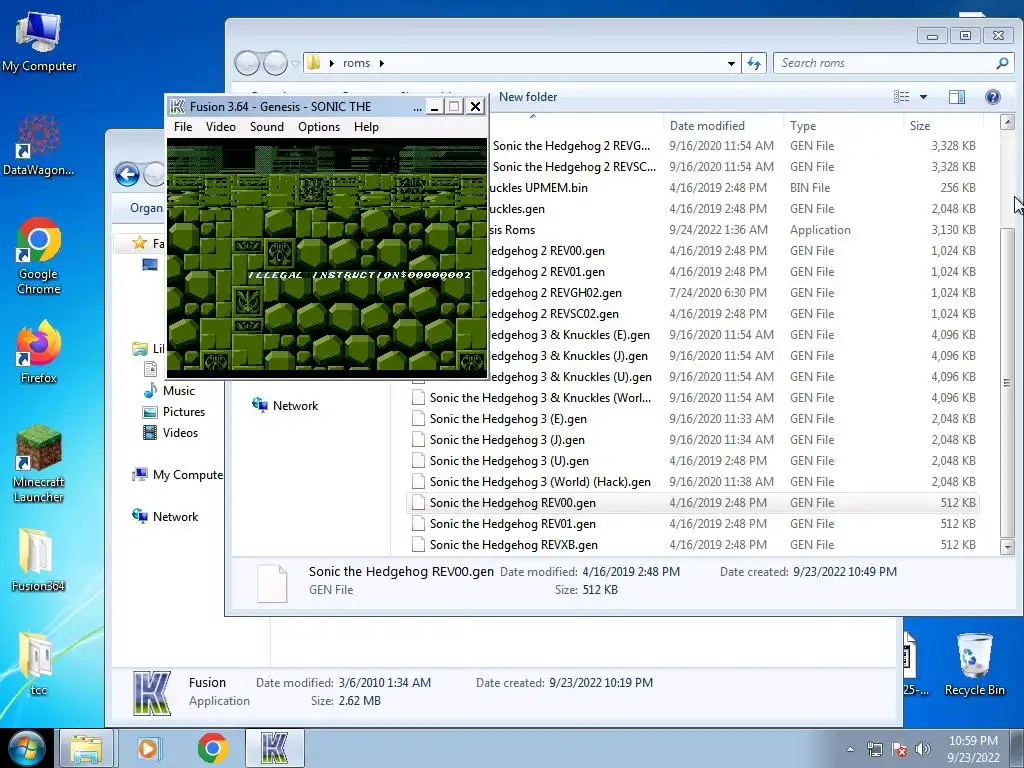
Task: Open Fusion364 folder on desktop
Action: click(x=39, y=560)
